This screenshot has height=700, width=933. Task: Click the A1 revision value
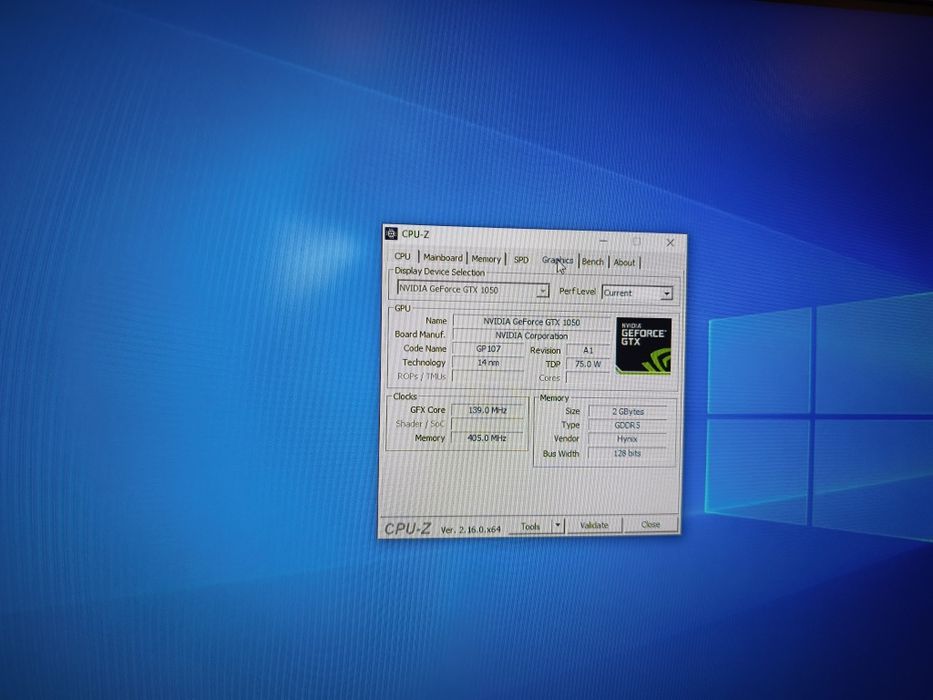point(588,350)
